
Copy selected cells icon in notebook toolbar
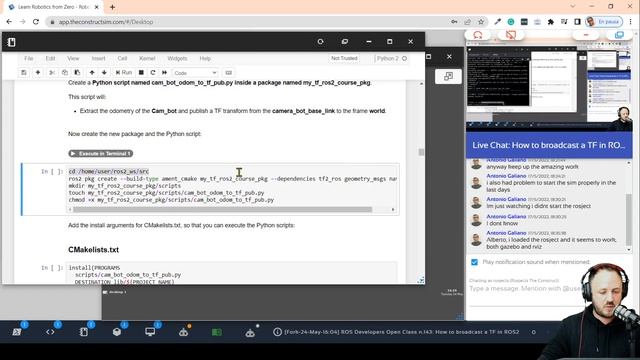(64, 73)
